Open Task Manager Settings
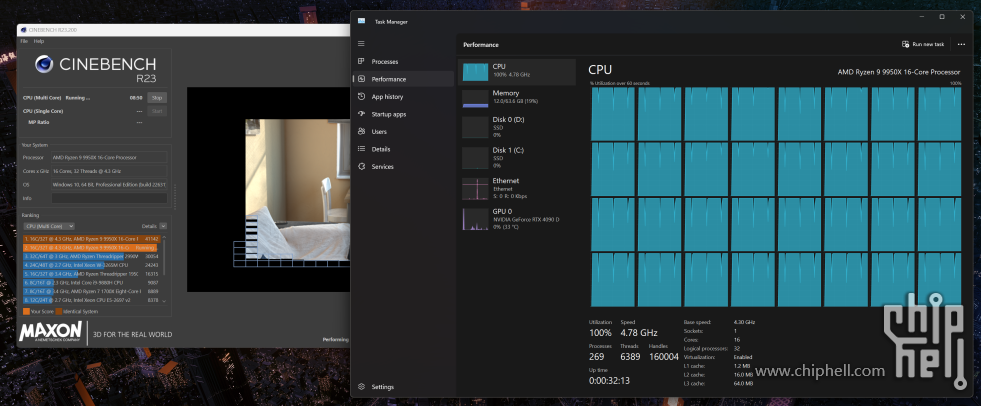981x406 pixels. click(x=403, y=387)
